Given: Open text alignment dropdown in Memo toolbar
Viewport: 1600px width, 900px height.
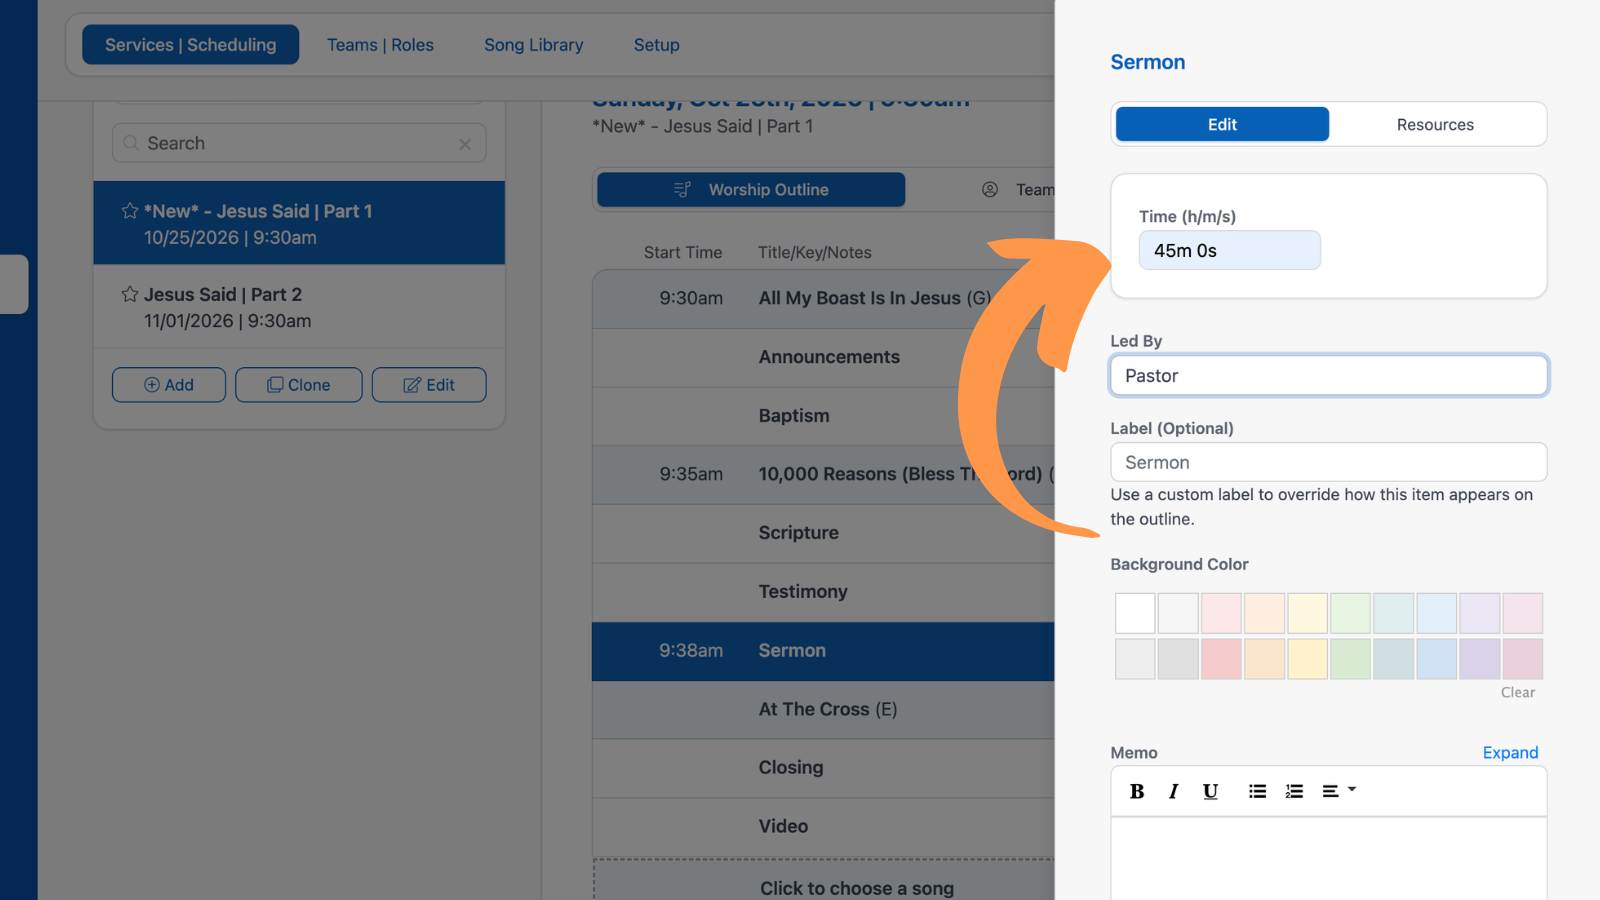Looking at the screenshot, I should (1339, 791).
